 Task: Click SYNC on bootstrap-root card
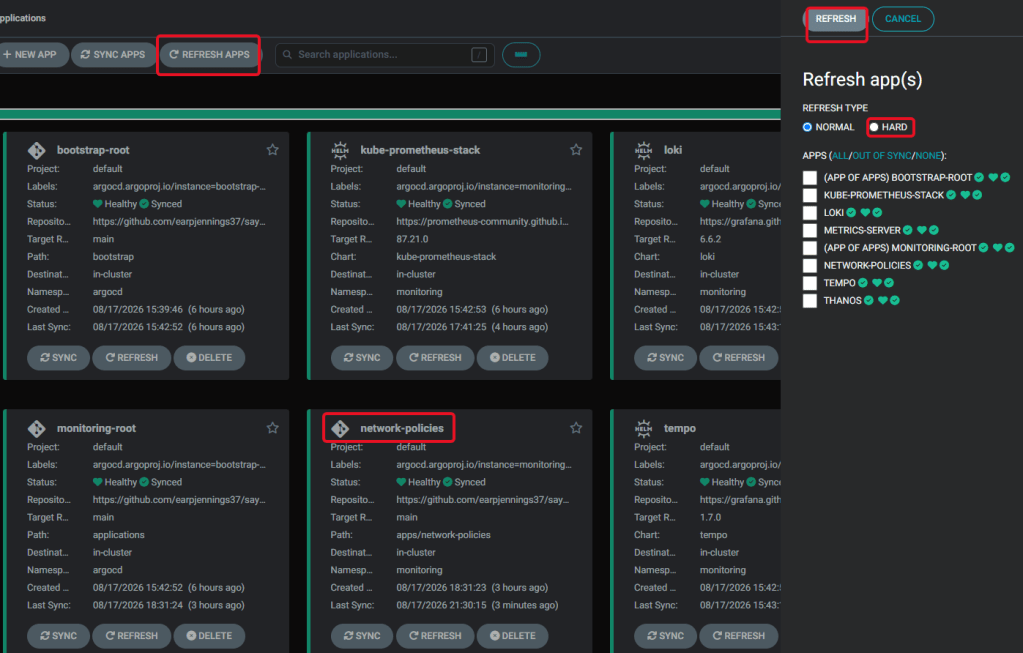coord(58,357)
